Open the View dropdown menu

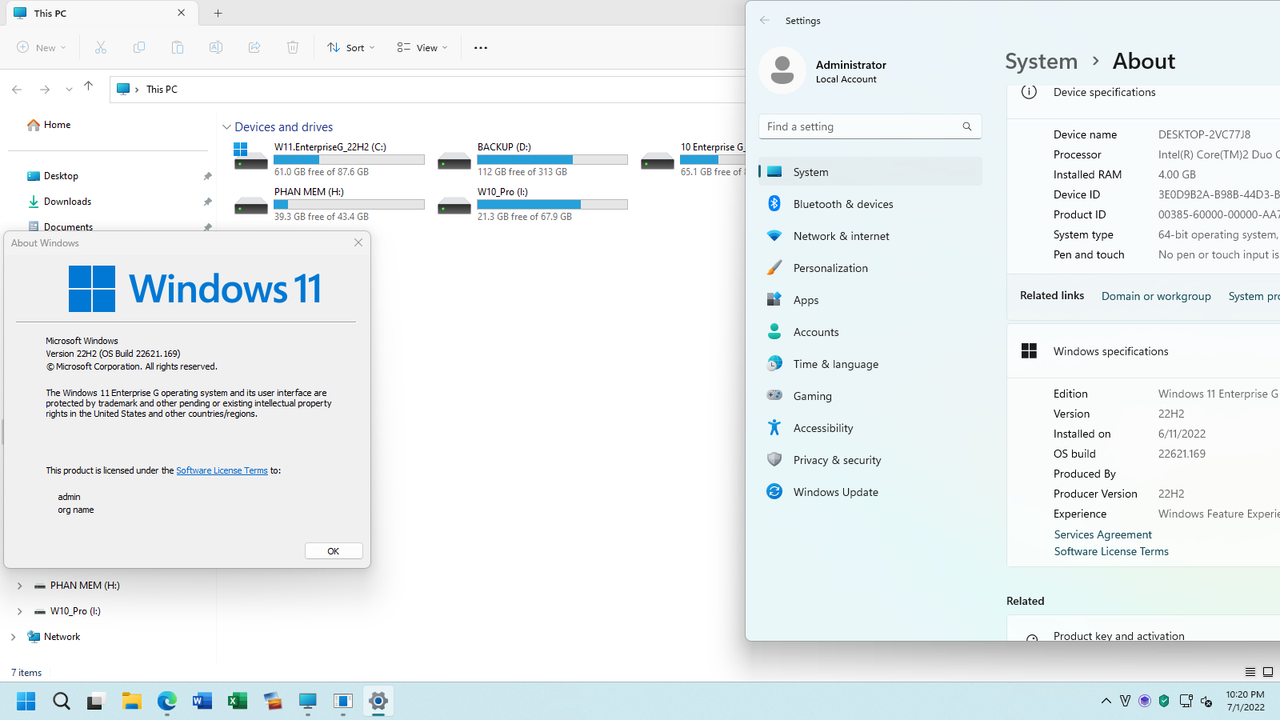click(x=422, y=47)
